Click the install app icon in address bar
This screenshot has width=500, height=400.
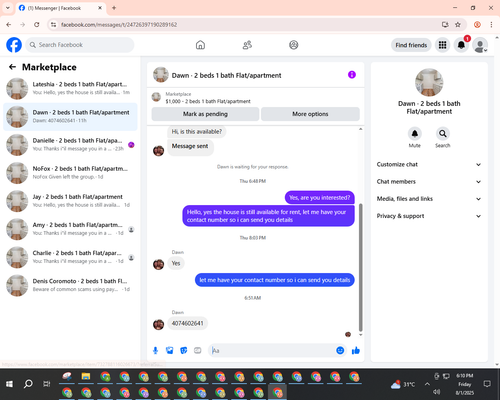tap(445, 25)
